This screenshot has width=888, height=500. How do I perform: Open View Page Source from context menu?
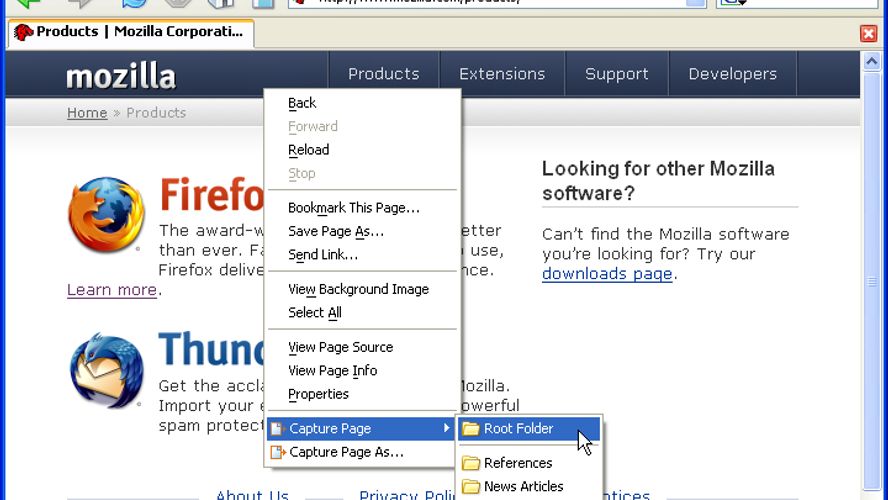362,347
